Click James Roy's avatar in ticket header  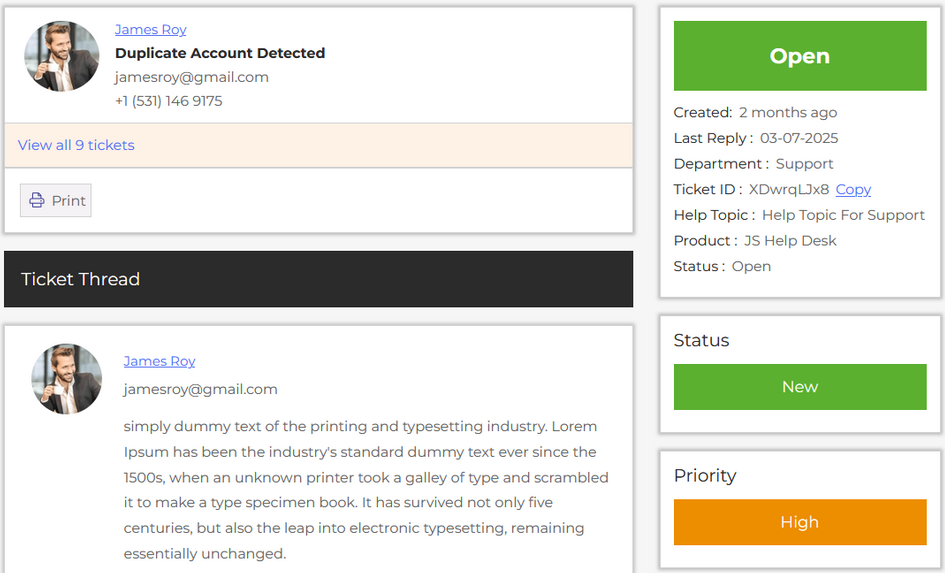(62, 56)
